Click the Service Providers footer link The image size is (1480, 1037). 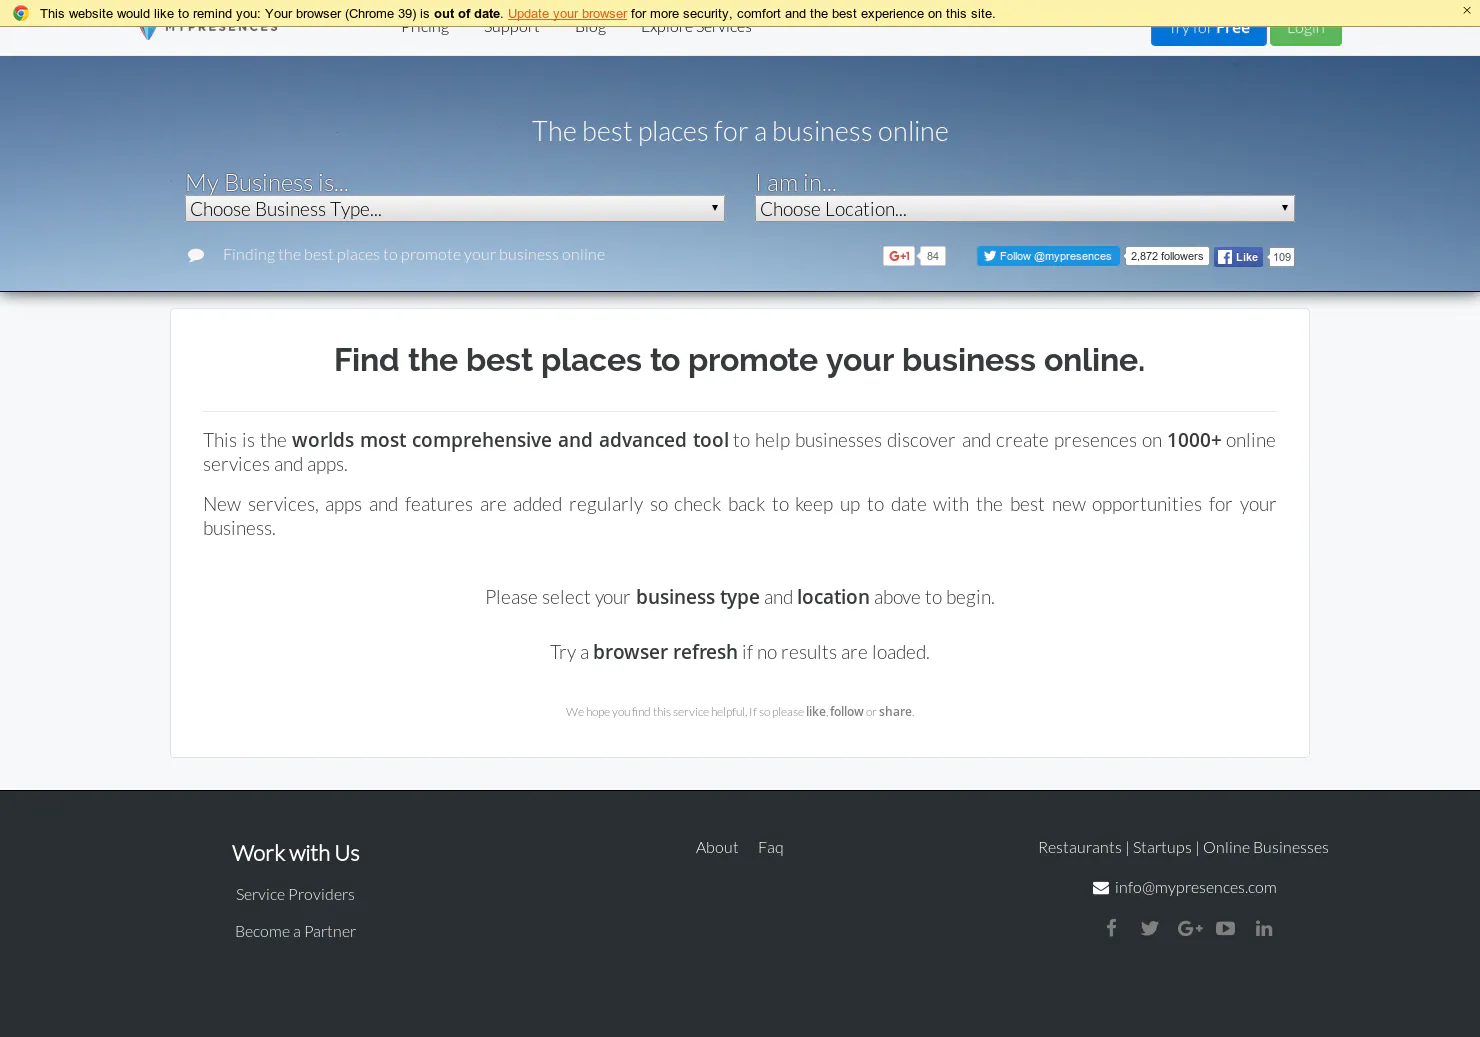click(295, 895)
